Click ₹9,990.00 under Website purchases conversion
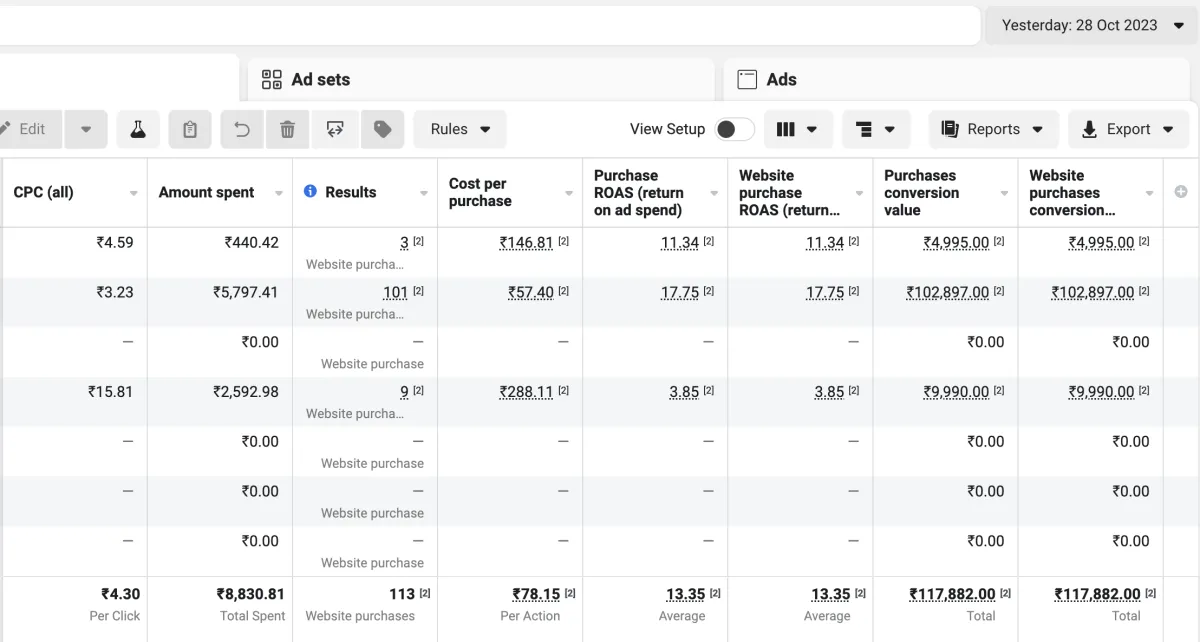1200x642 pixels. (x=1101, y=392)
